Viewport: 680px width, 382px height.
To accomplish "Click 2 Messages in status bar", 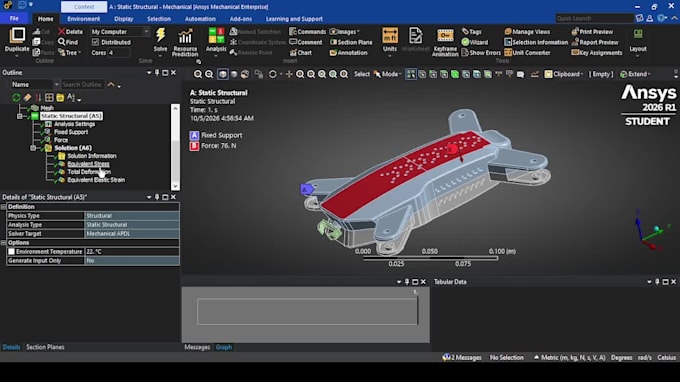I will pyautogui.click(x=462, y=358).
